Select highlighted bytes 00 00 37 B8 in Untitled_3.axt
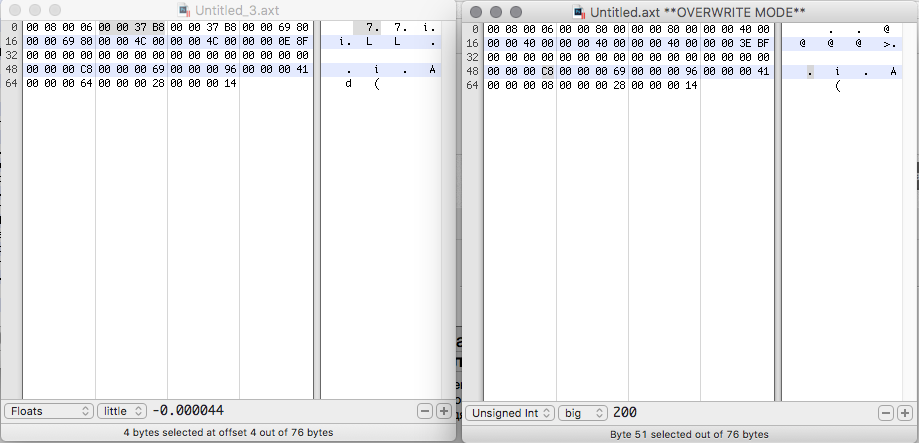Image resolution: width=919 pixels, height=443 pixels. pos(132,27)
